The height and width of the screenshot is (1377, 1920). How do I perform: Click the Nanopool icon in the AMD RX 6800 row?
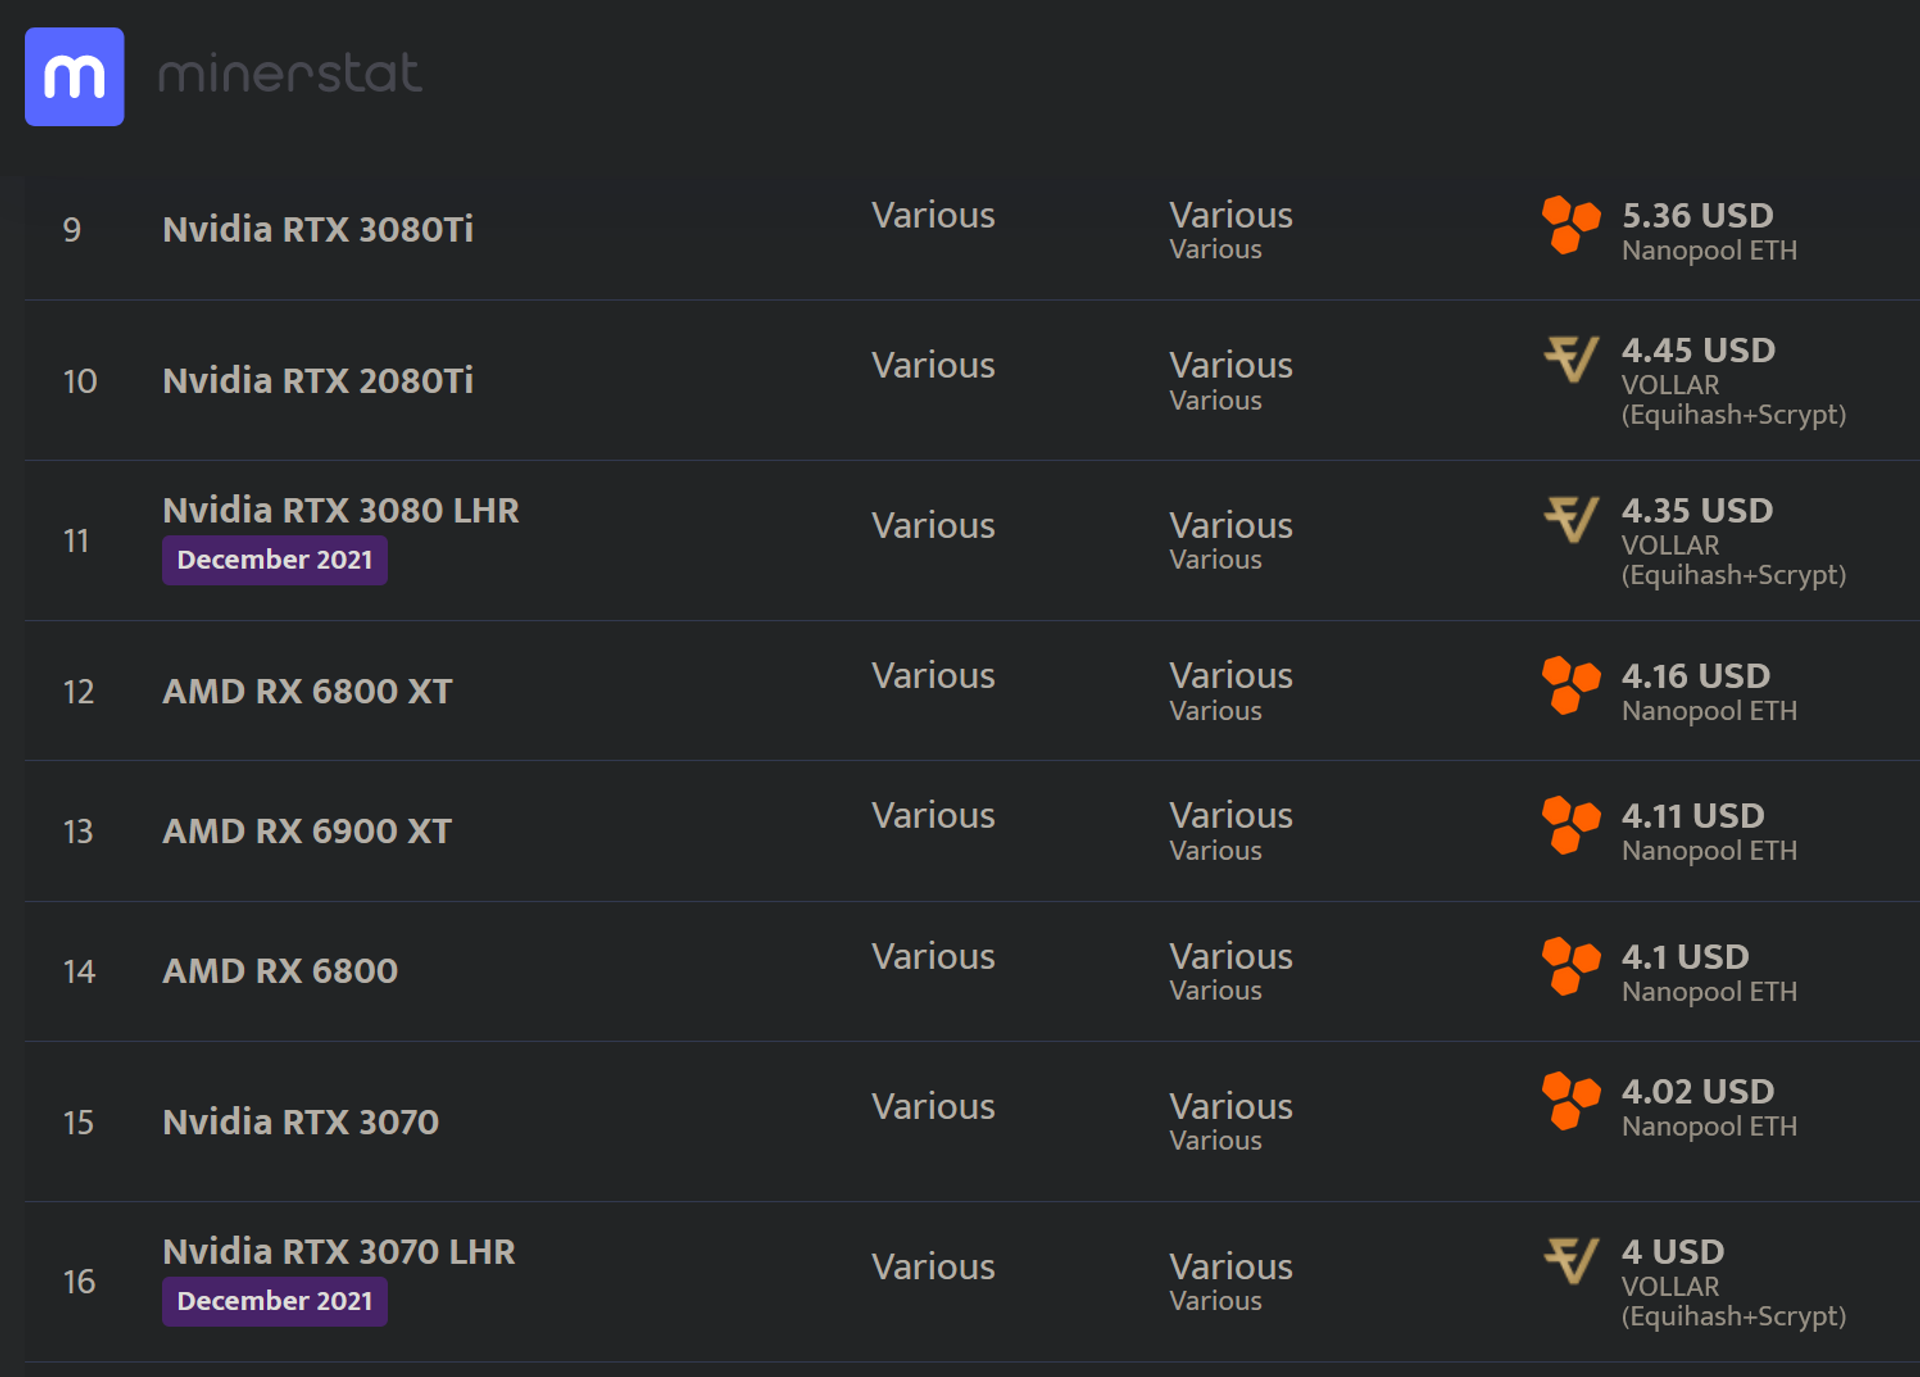(x=1570, y=966)
